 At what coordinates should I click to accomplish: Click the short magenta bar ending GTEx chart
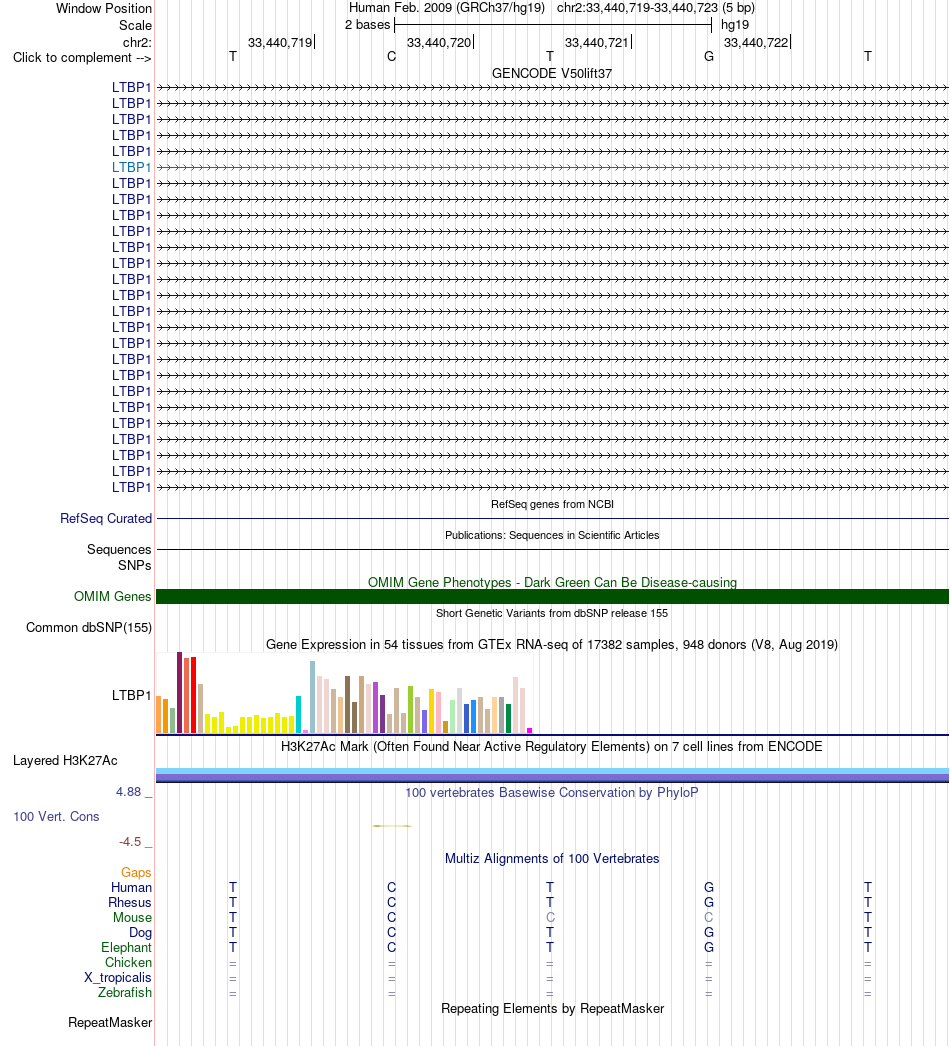530,730
